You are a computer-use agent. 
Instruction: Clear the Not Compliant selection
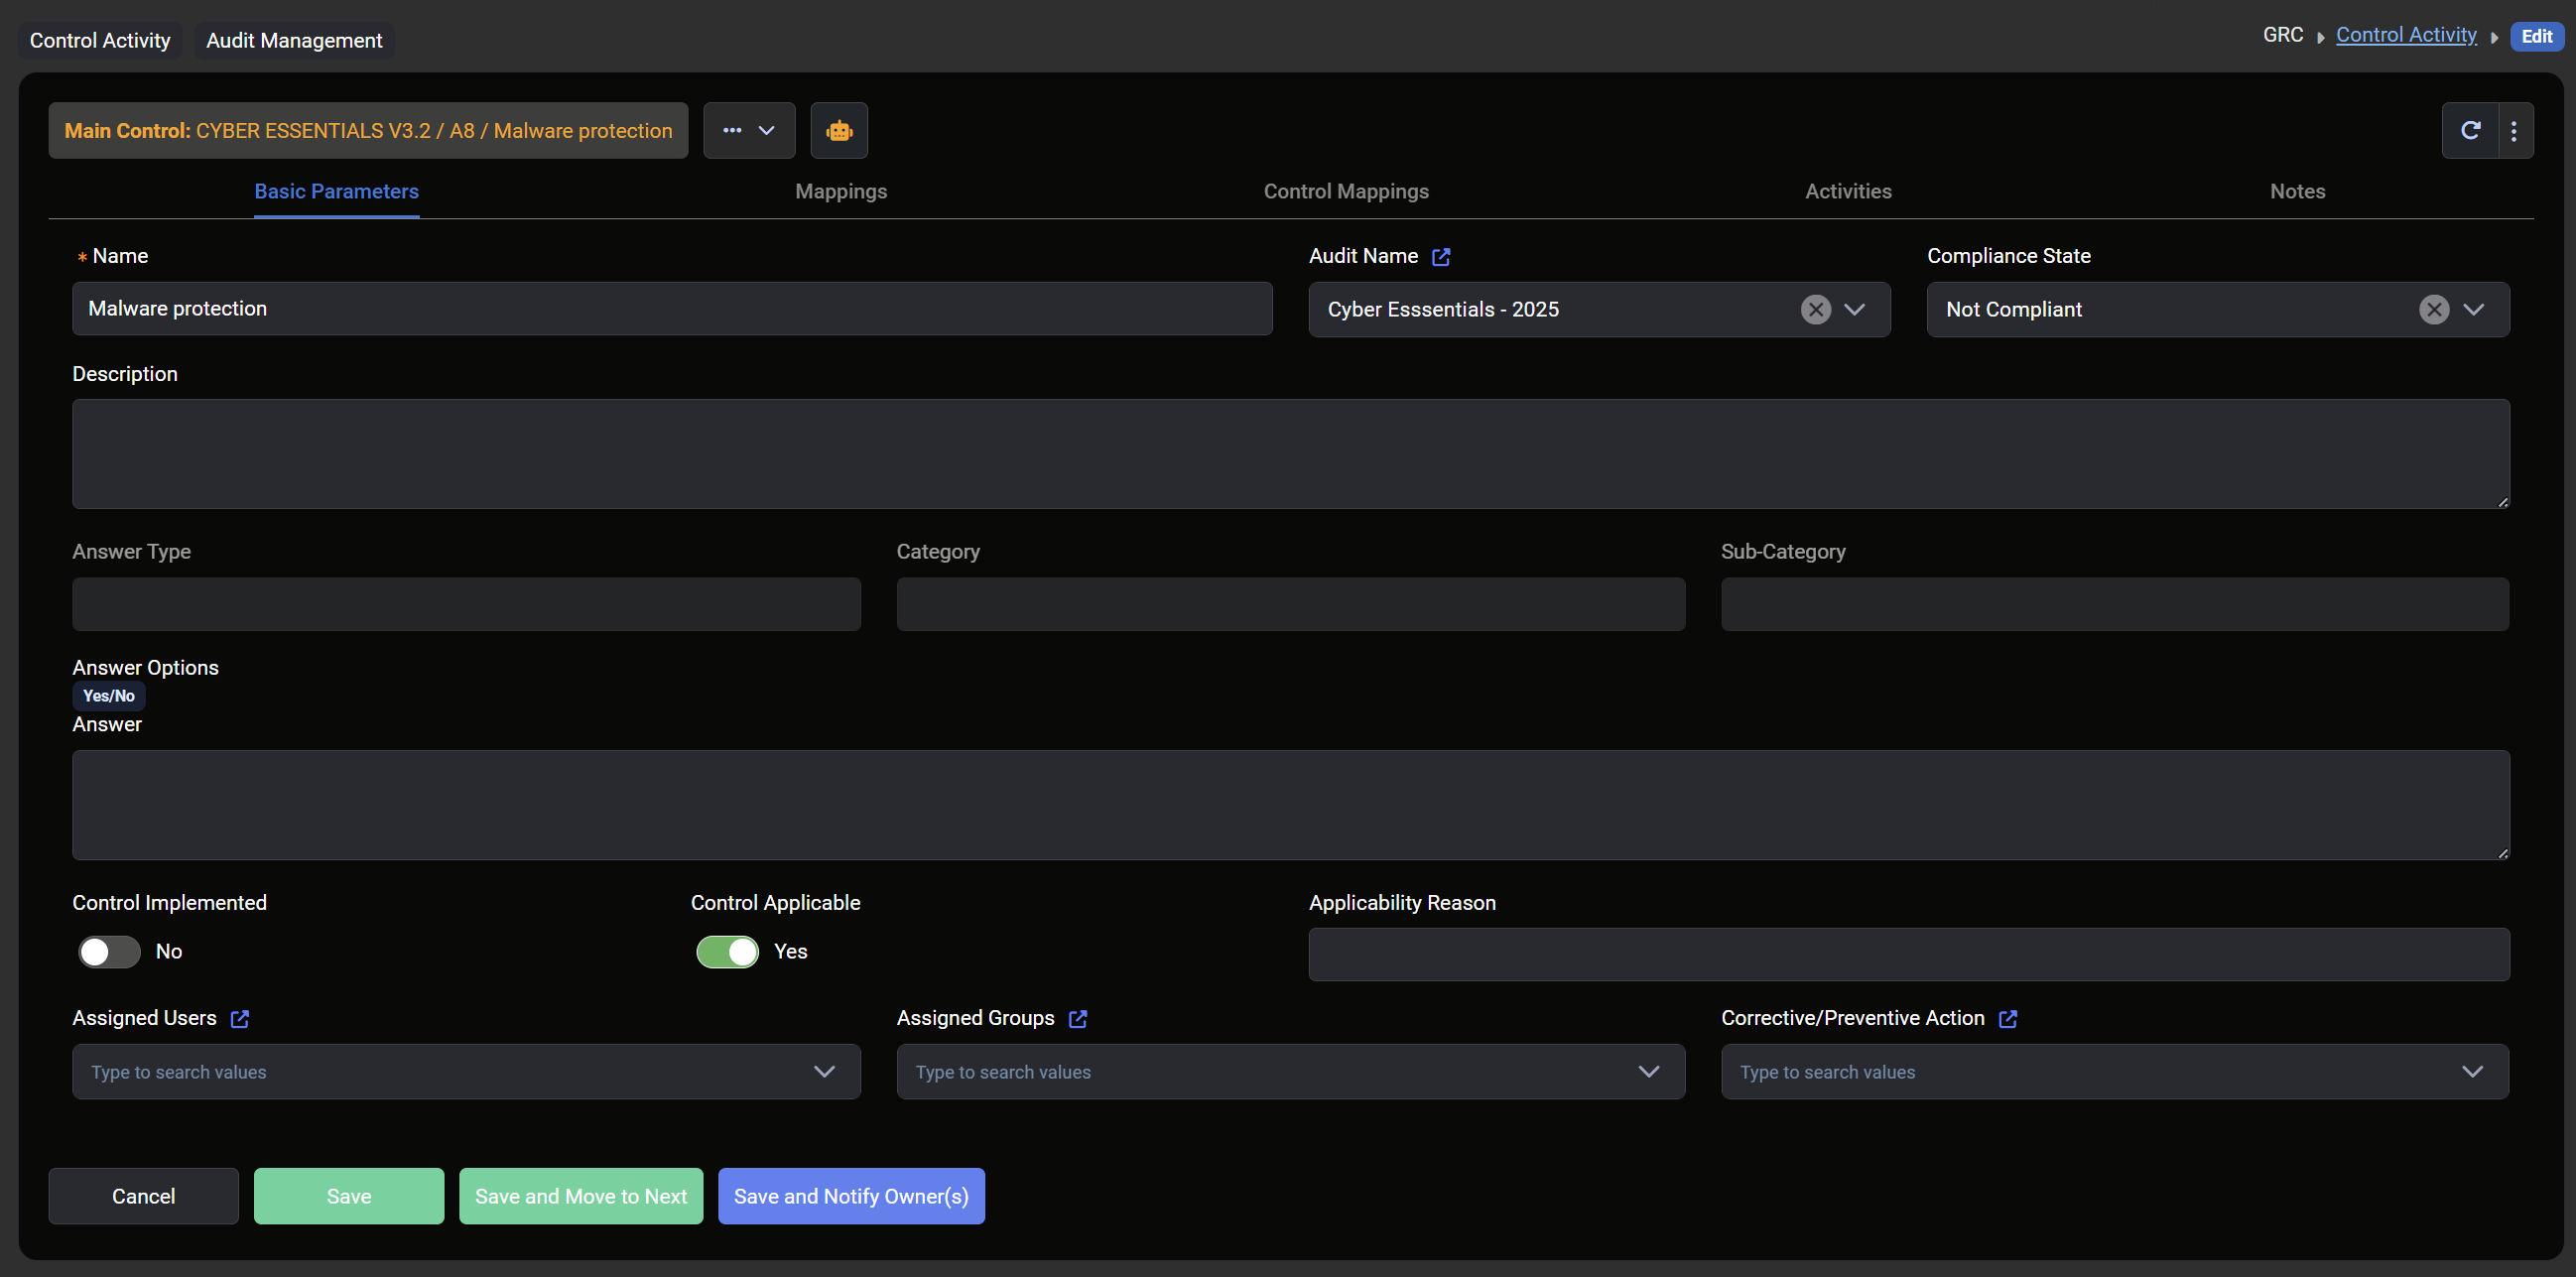tap(2433, 309)
